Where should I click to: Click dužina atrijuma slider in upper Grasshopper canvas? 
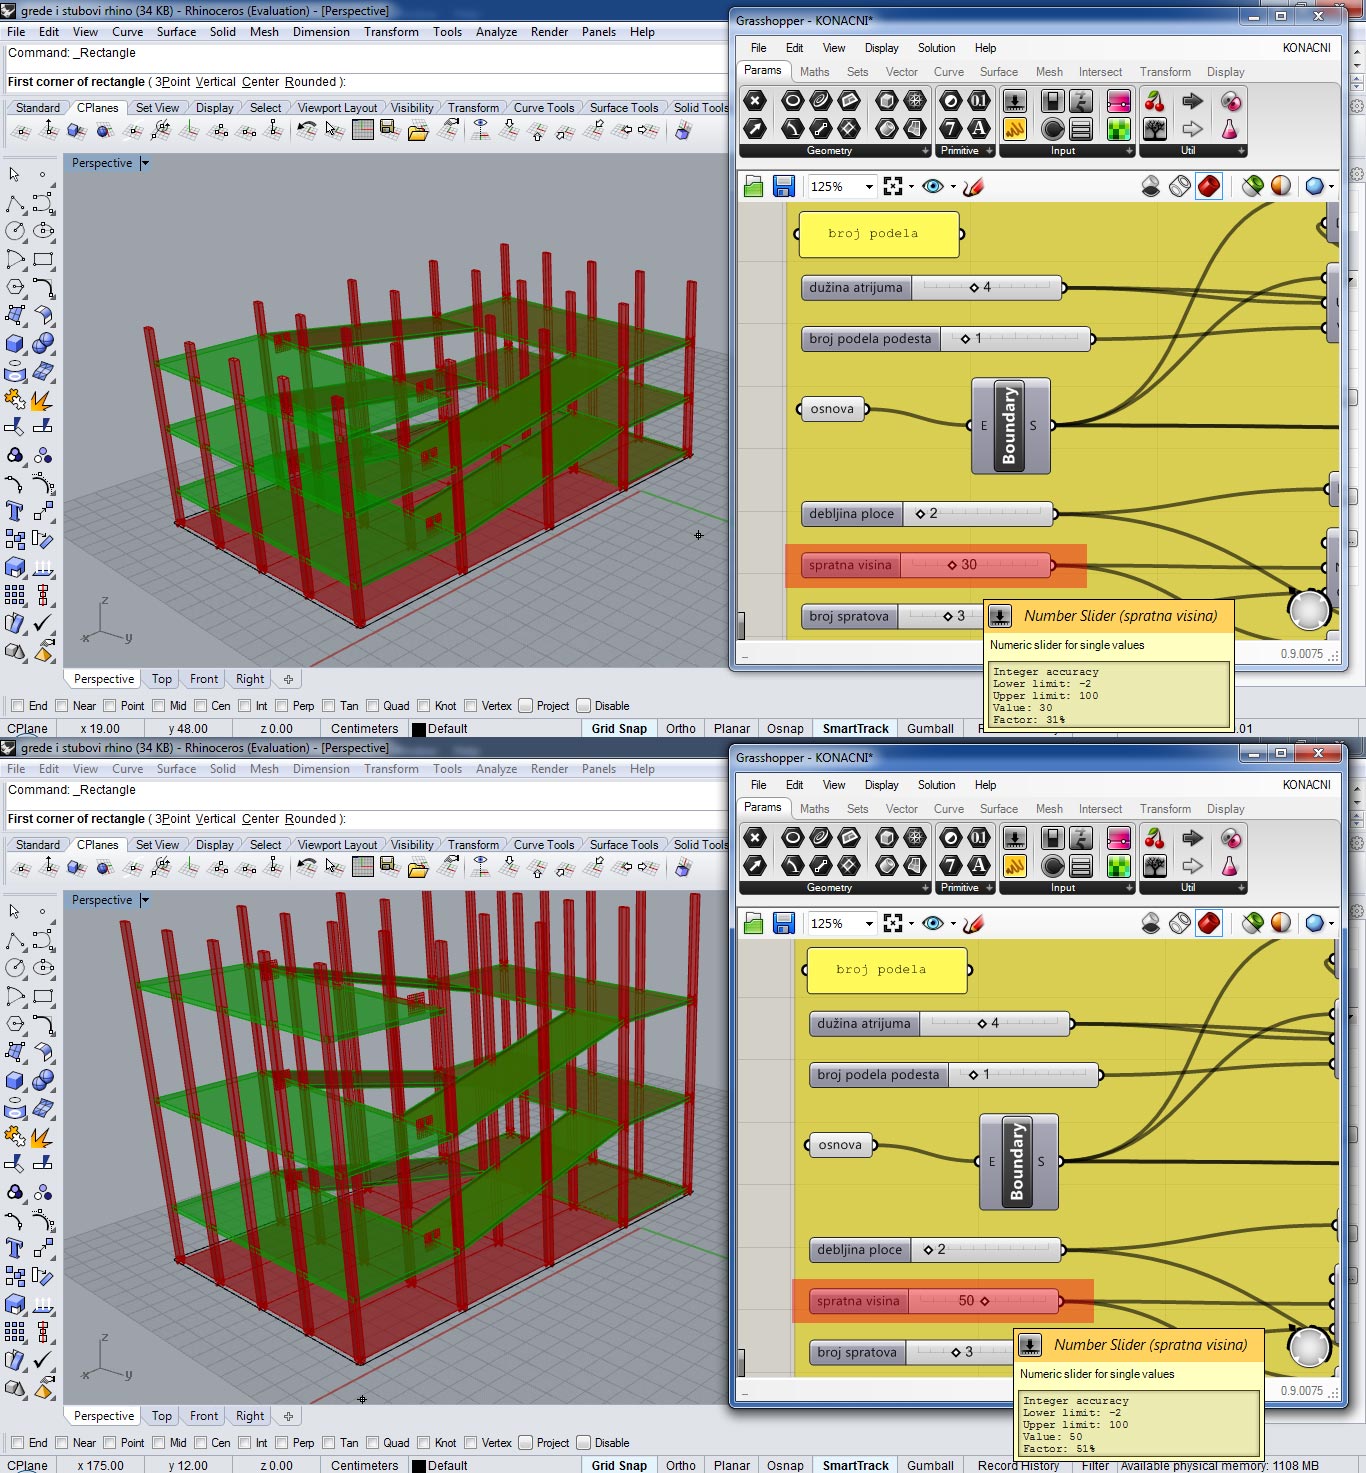(x=934, y=288)
